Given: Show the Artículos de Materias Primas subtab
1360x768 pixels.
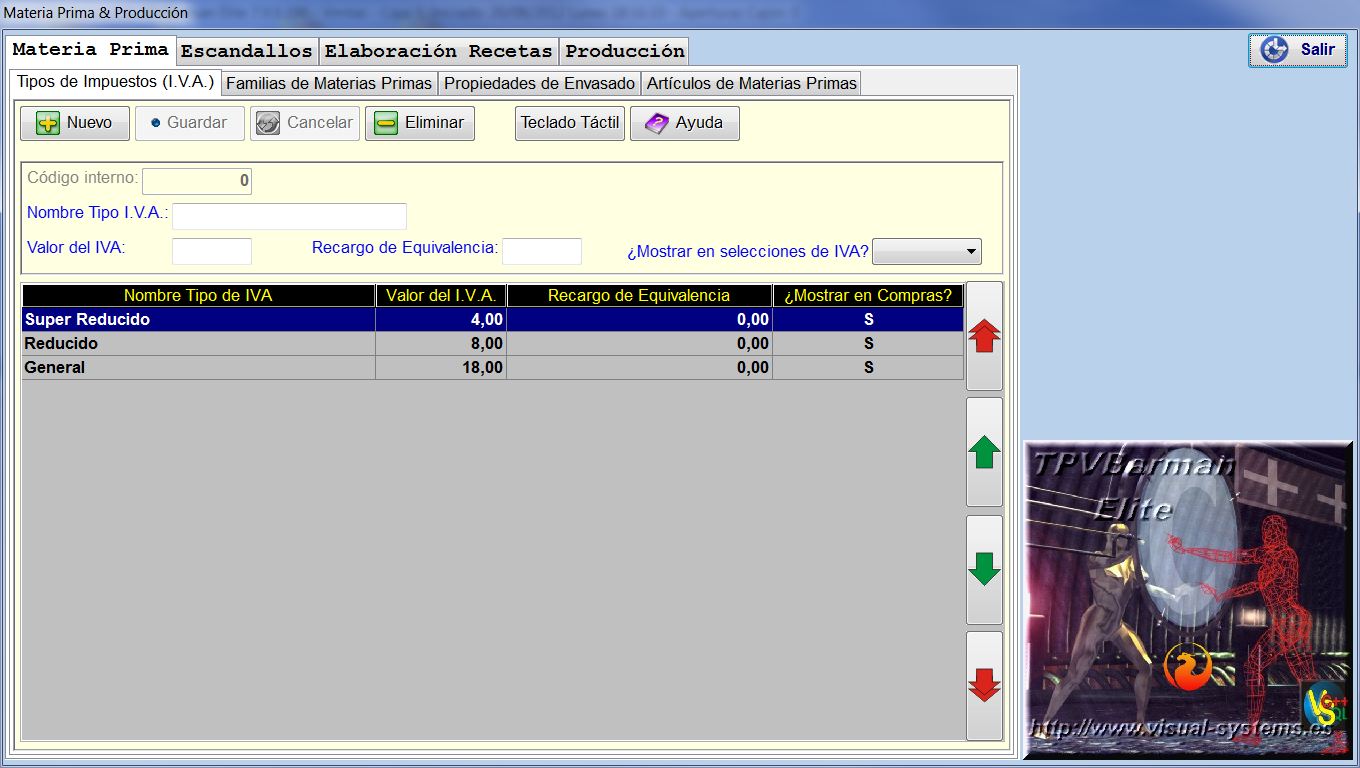Looking at the screenshot, I should click(x=751, y=83).
